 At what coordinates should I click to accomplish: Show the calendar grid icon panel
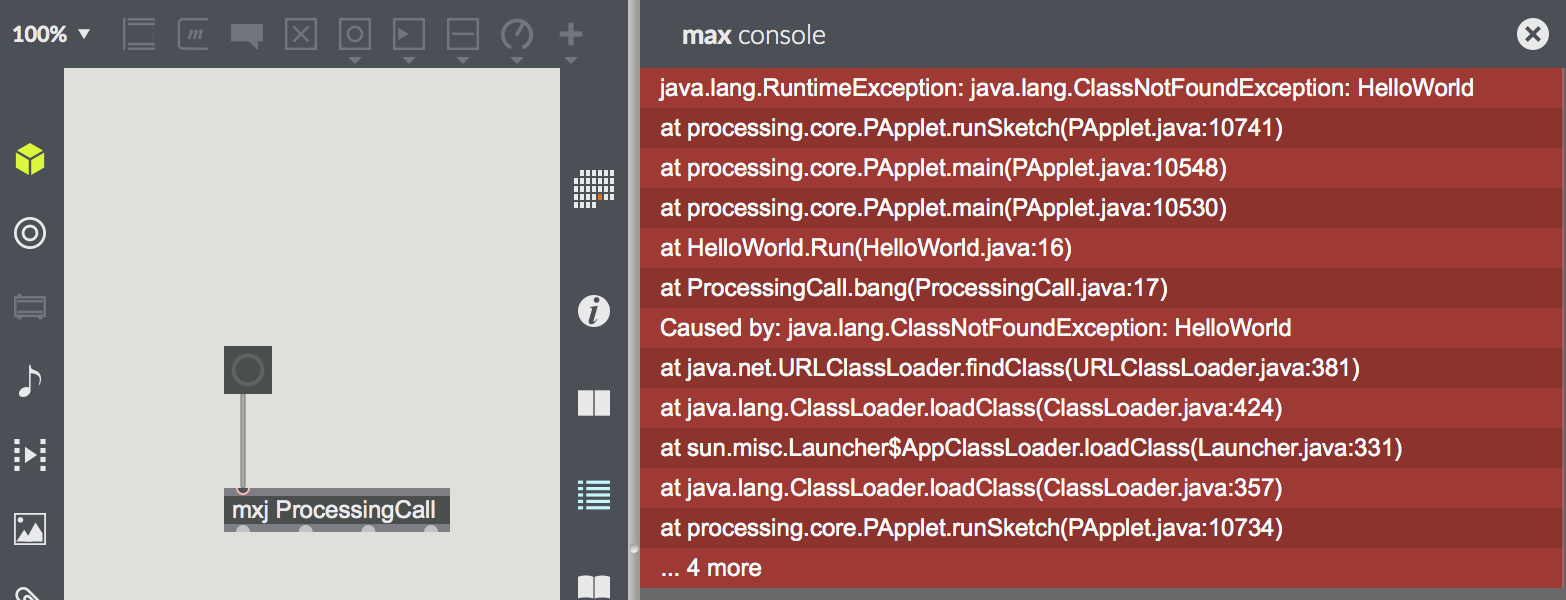(x=594, y=188)
